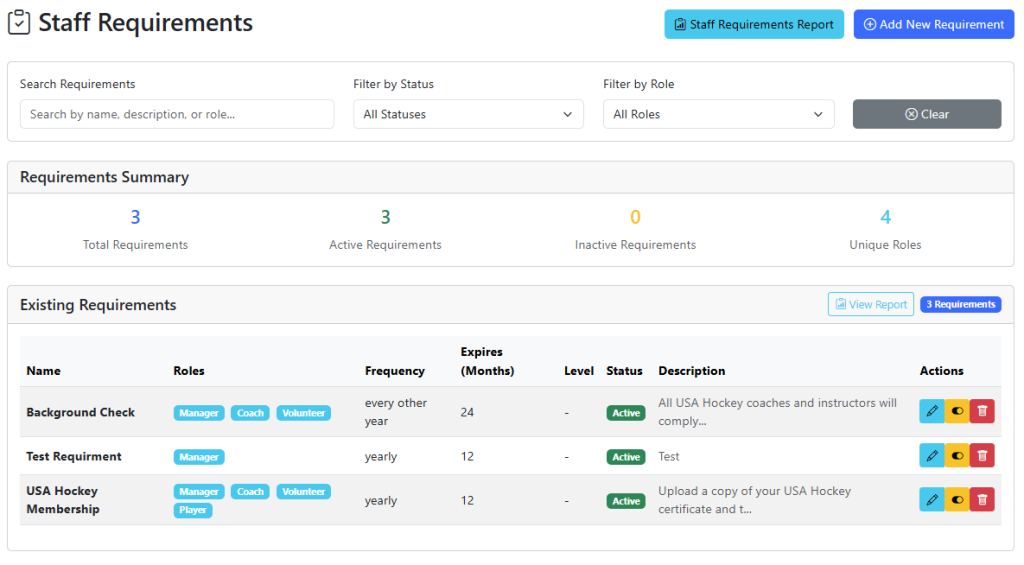Delete the Background Check requirement
Screen dimensions: 1024x565
pyautogui.click(x=982, y=412)
